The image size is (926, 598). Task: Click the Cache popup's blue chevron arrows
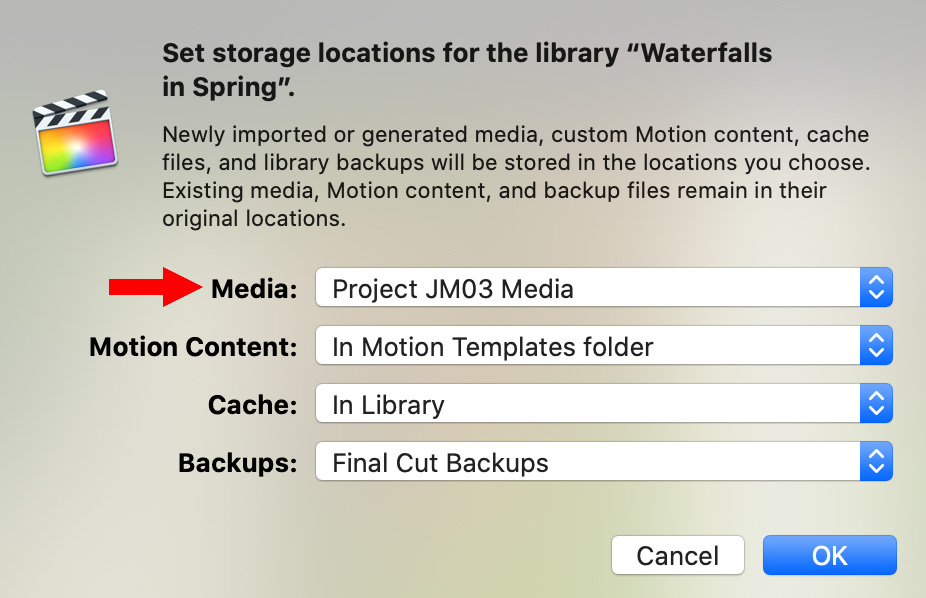pos(876,403)
